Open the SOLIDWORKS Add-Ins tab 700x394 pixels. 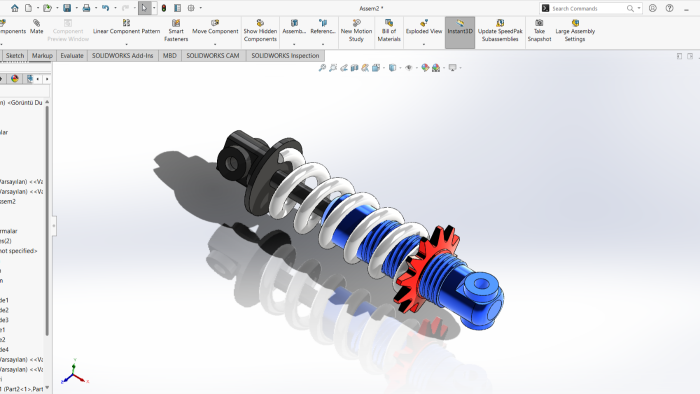(x=122, y=56)
